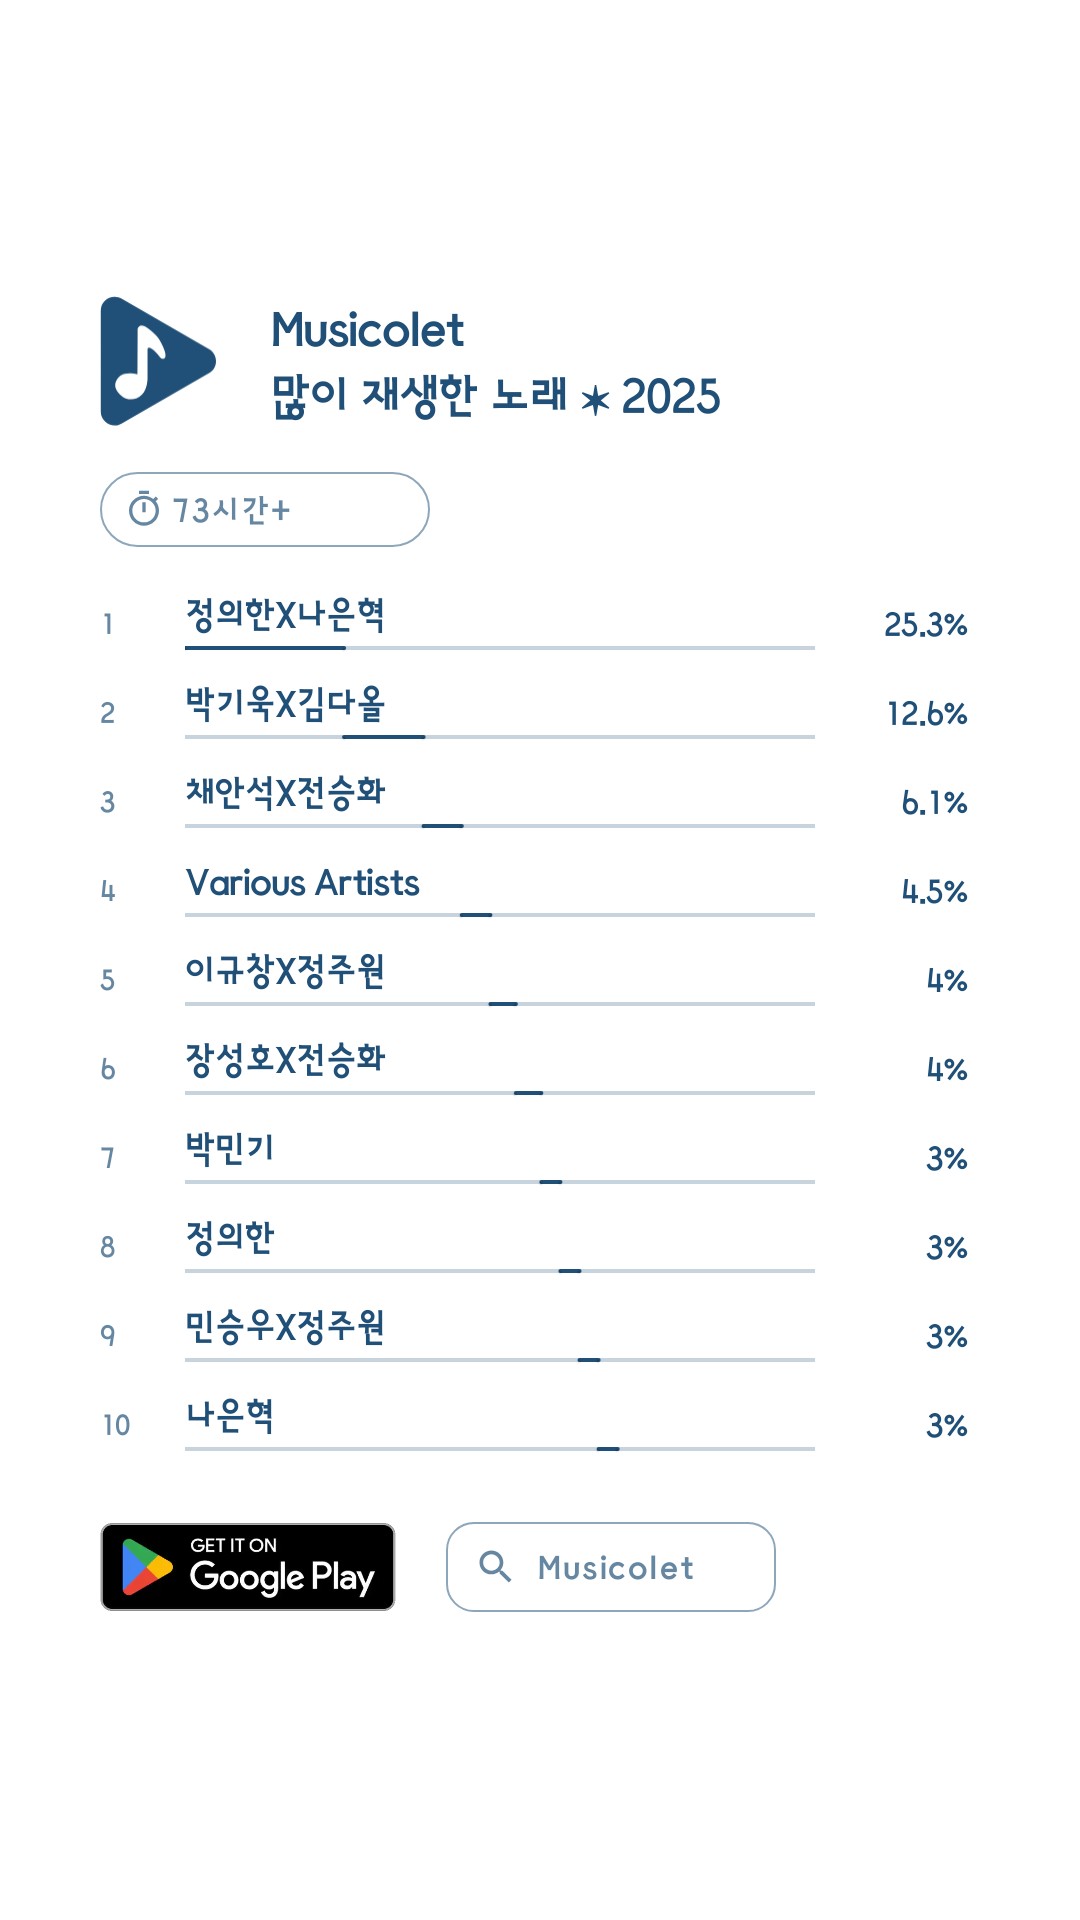Open the 채안석X전승화 entry
Screen dimensions: 1080x1920
pos(285,793)
